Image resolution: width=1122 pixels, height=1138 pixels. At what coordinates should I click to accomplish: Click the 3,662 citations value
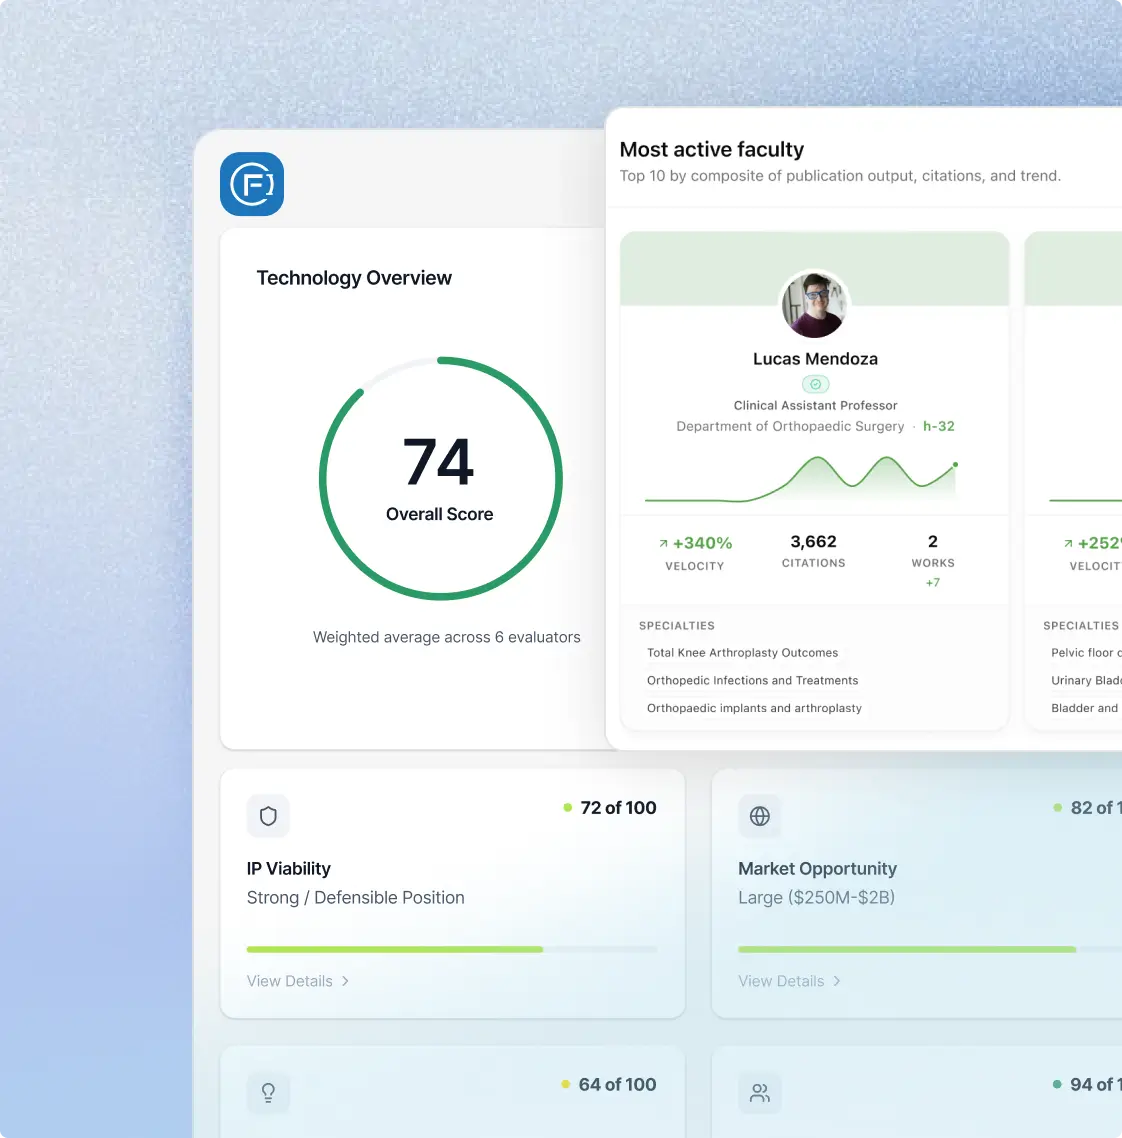[x=814, y=541]
